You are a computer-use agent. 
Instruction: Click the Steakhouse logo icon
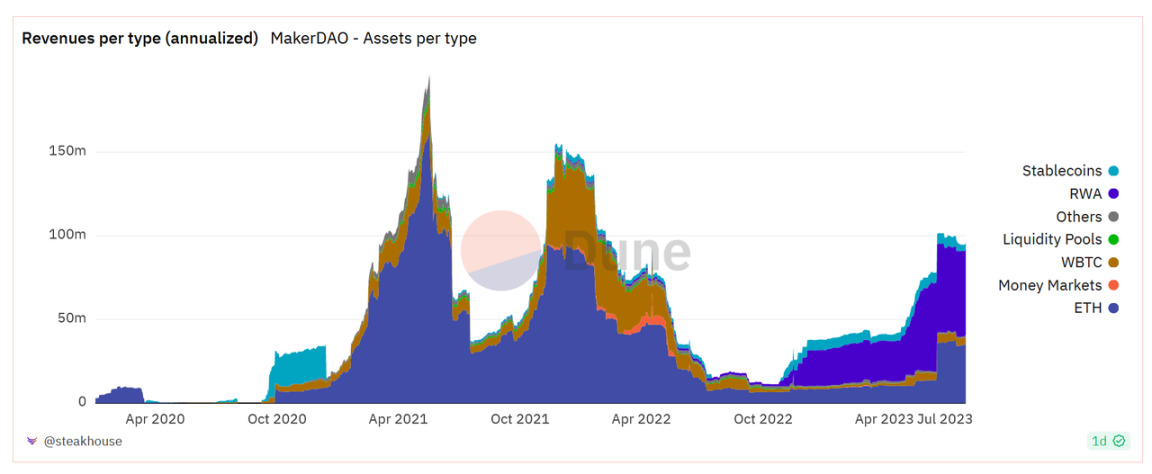tap(31, 441)
